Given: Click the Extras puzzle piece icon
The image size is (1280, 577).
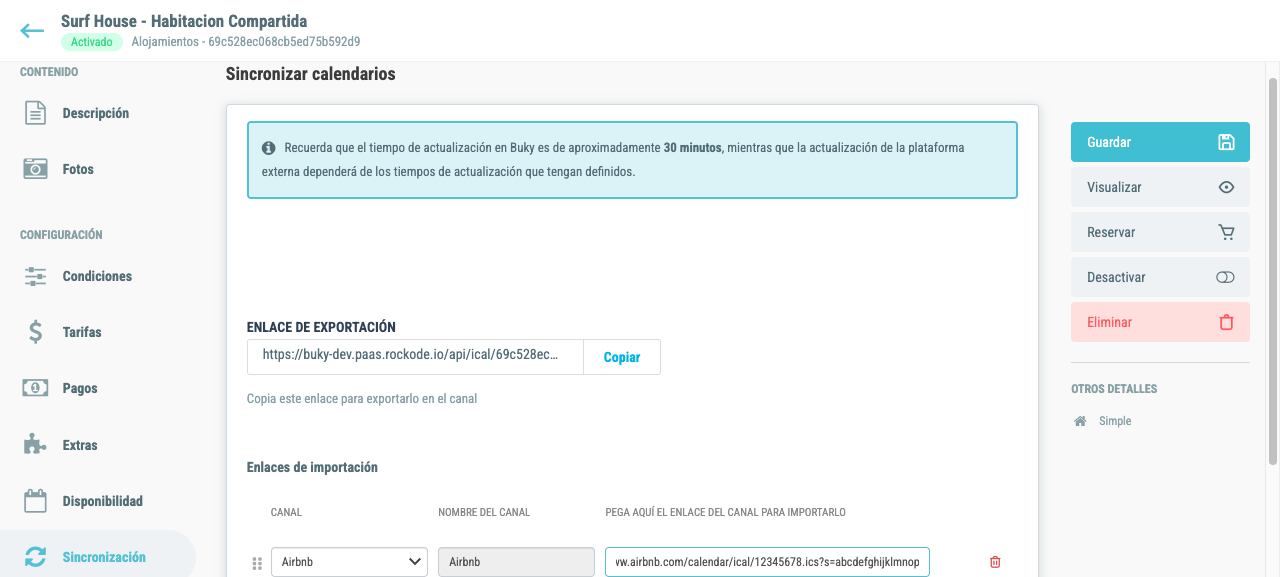Looking at the screenshot, I should click(x=35, y=445).
